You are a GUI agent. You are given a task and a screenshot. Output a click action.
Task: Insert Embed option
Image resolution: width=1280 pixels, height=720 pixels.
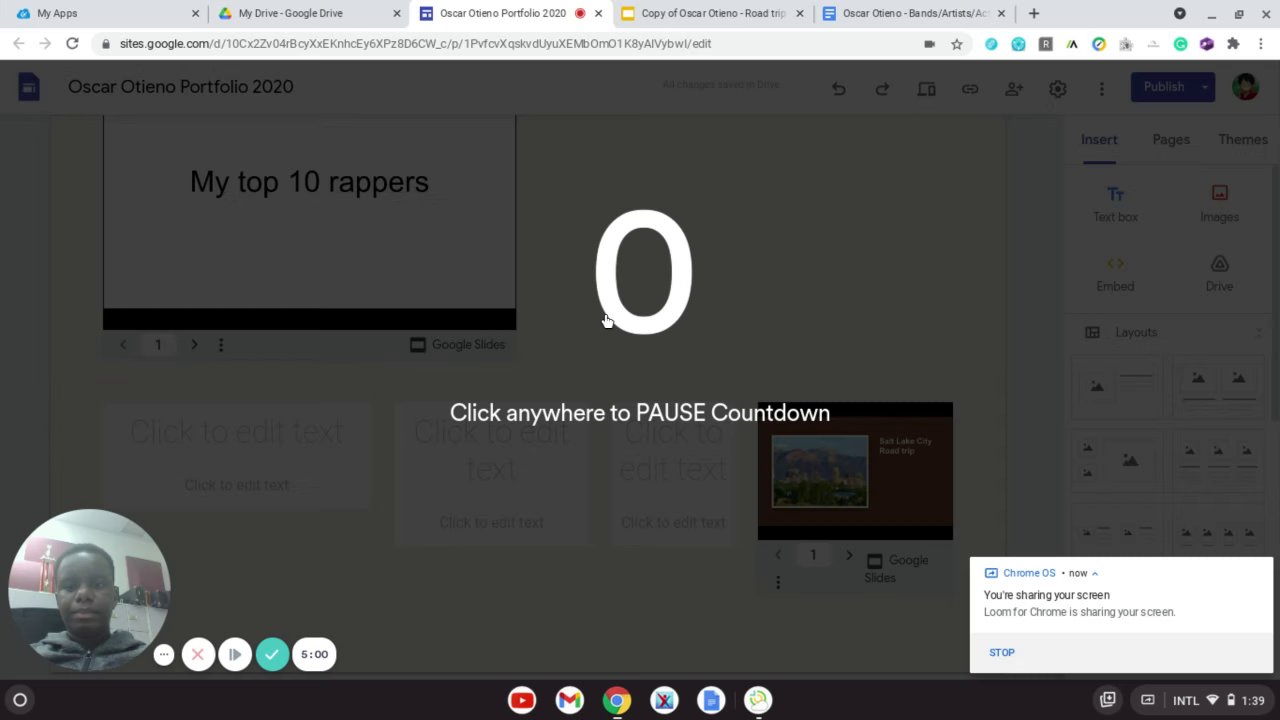pos(1115,273)
